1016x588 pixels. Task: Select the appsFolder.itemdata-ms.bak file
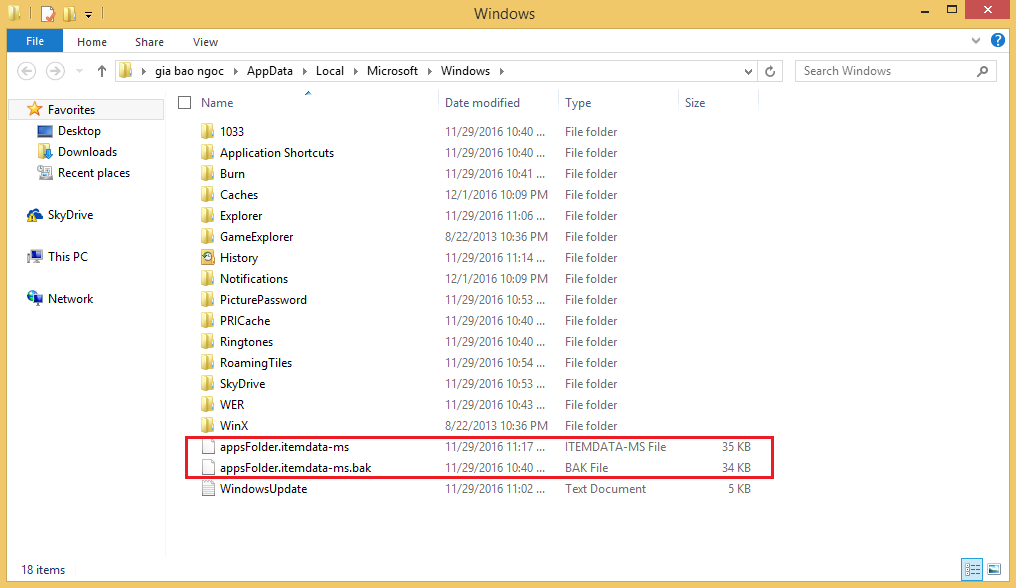pos(295,468)
